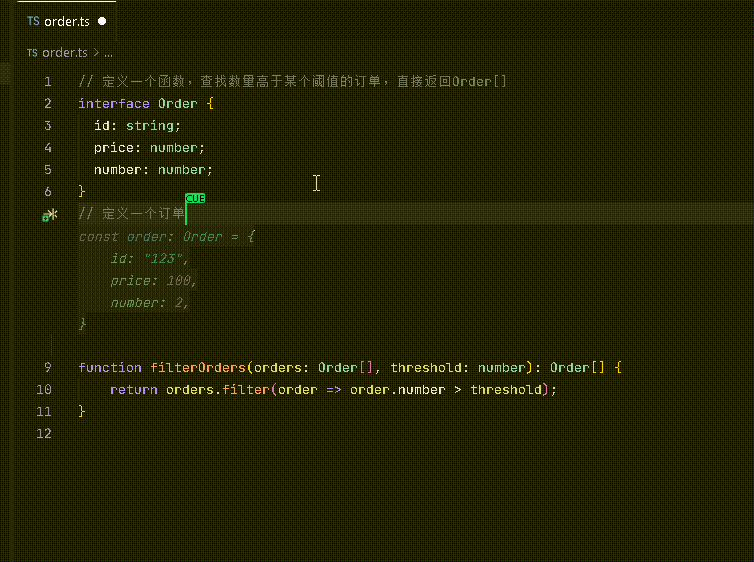Click line number 2 in the gutter
The height and width of the screenshot is (562, 754).
tap(48, 104)
